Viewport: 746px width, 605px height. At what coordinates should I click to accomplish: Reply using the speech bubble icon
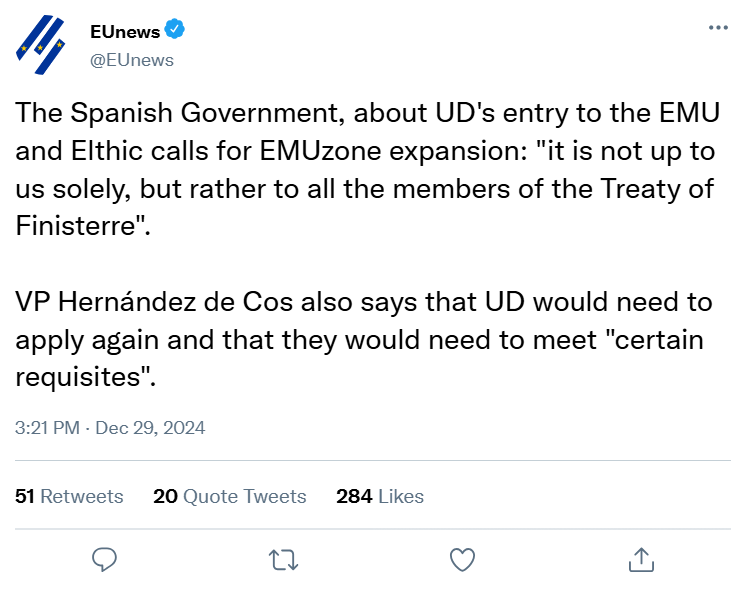105,559
